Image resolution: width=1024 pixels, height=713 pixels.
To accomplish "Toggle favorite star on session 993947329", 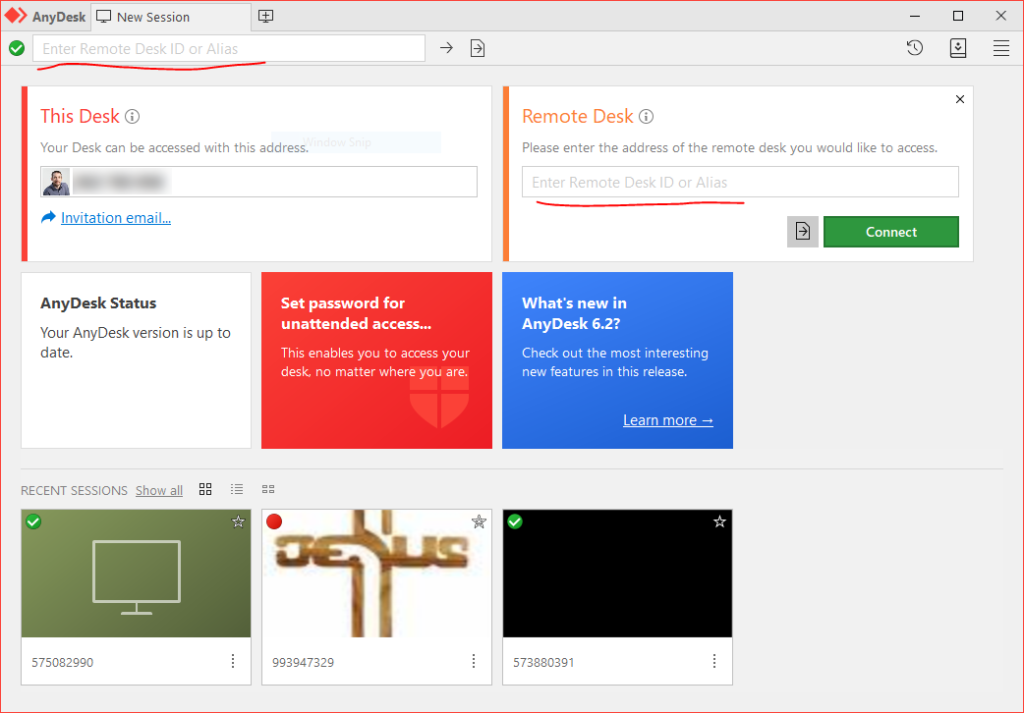I will pos(478,522).
